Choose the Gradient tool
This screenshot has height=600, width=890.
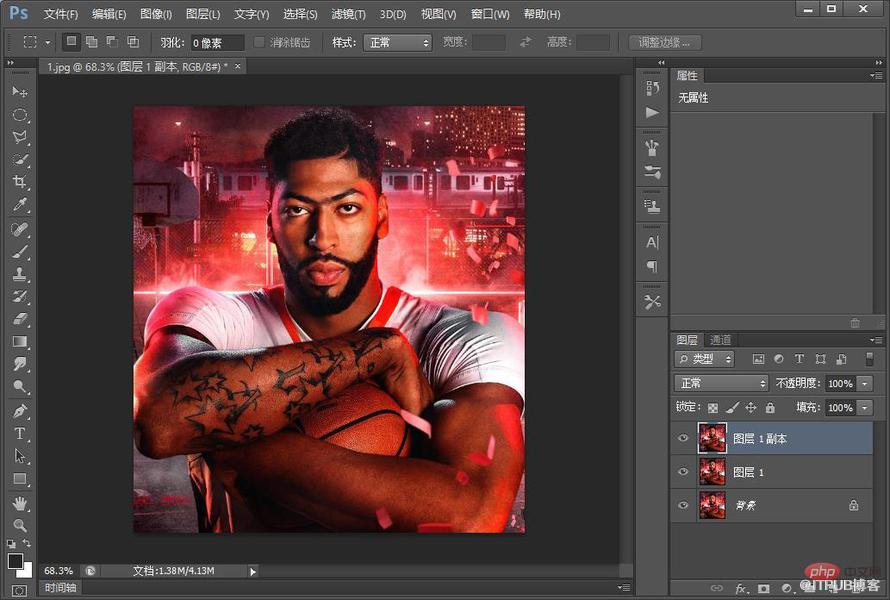point(20,342)
